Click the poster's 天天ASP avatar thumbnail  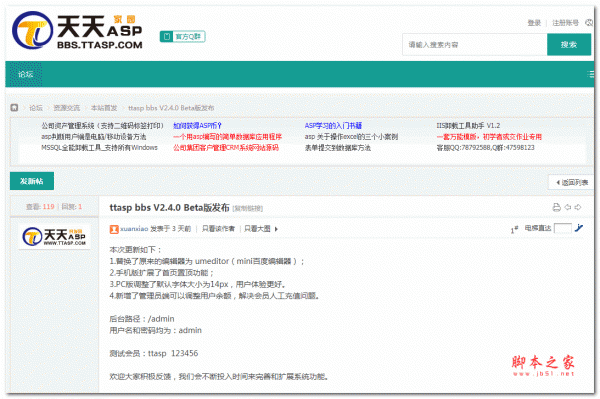[54, 236]
